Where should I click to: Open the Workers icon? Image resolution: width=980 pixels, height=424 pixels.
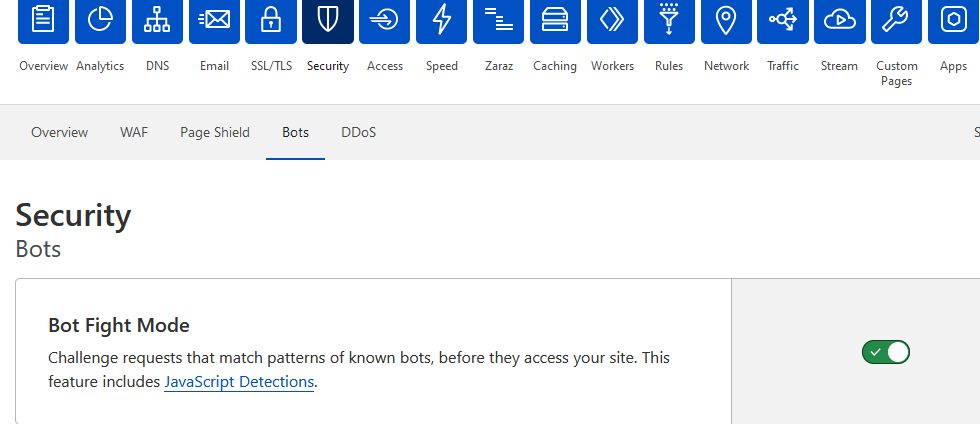point(612,20)
